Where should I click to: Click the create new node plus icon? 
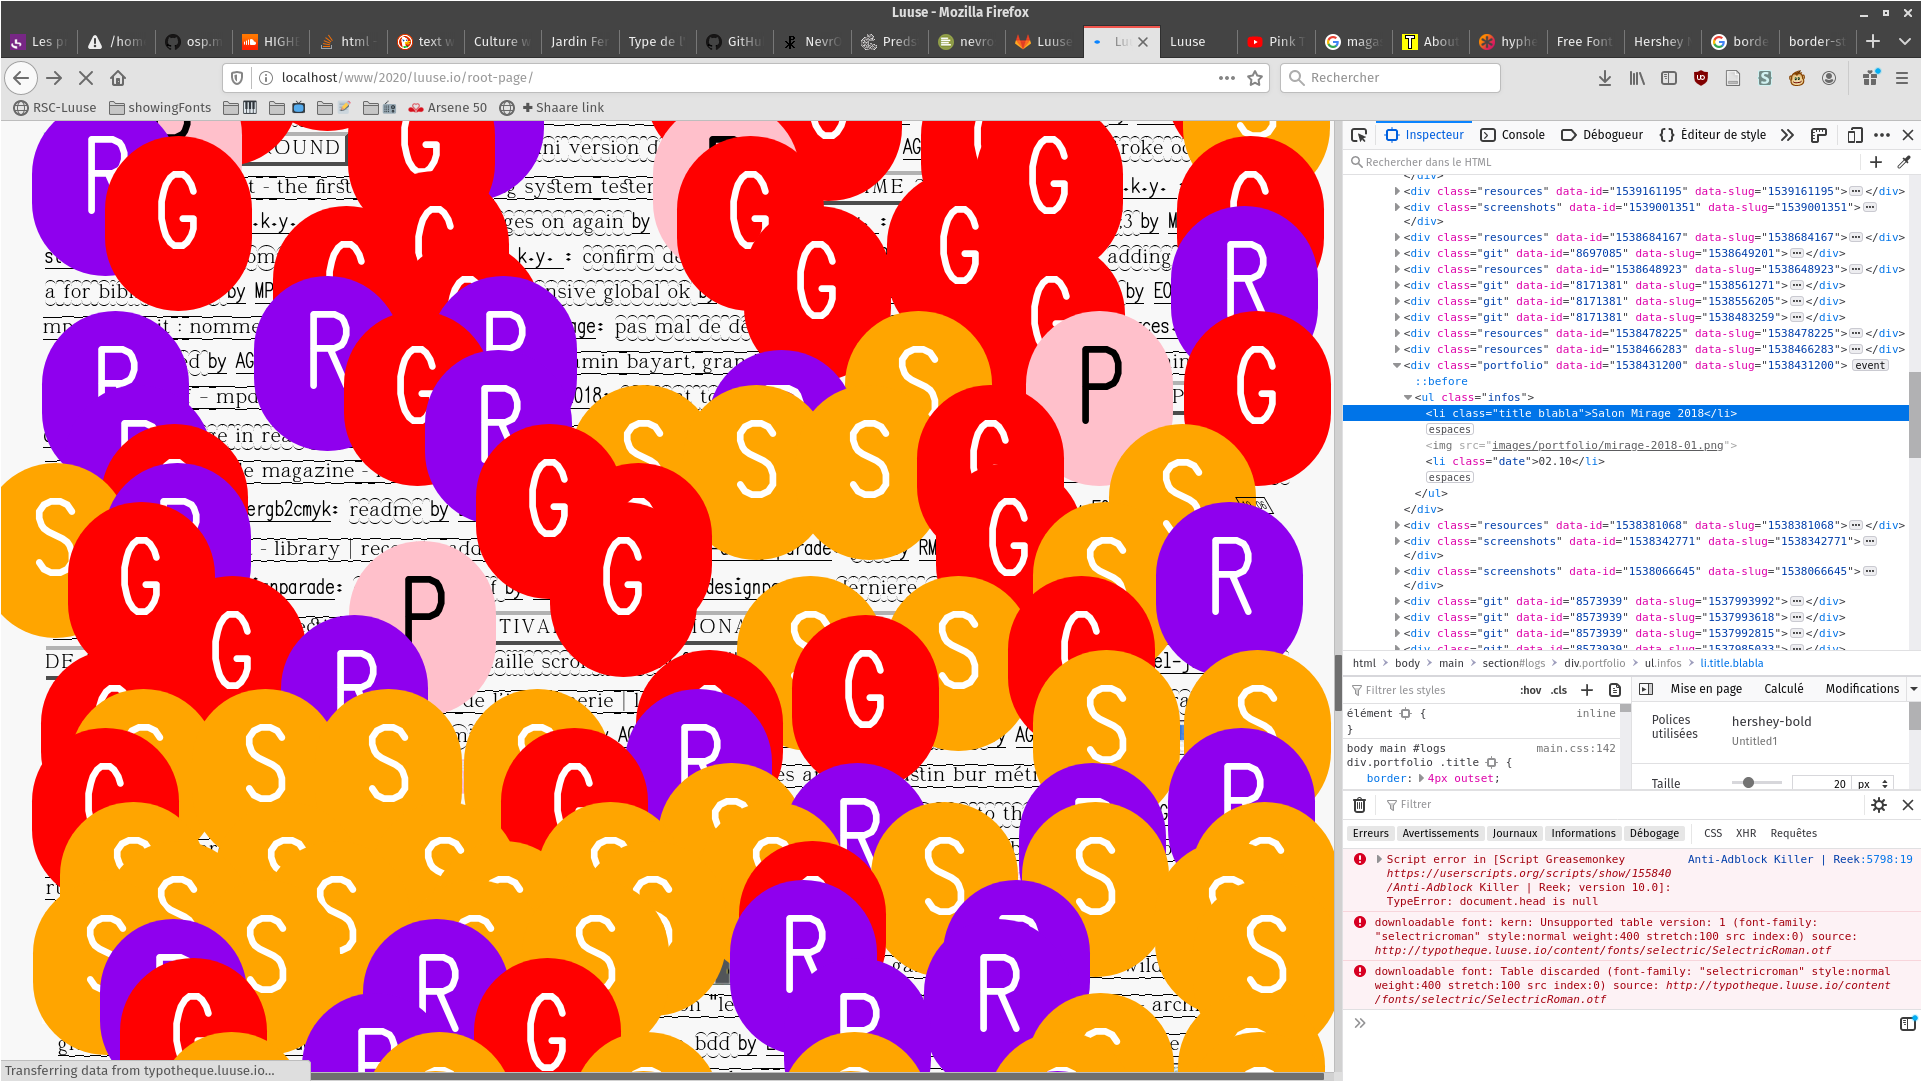click(1876, 162)
